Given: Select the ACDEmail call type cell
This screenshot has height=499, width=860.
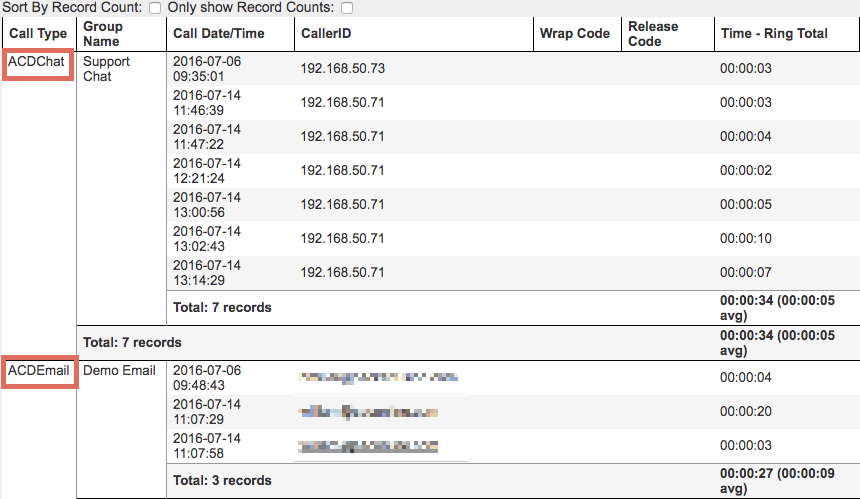Looking at the screenshot, I should pos(39,371).
